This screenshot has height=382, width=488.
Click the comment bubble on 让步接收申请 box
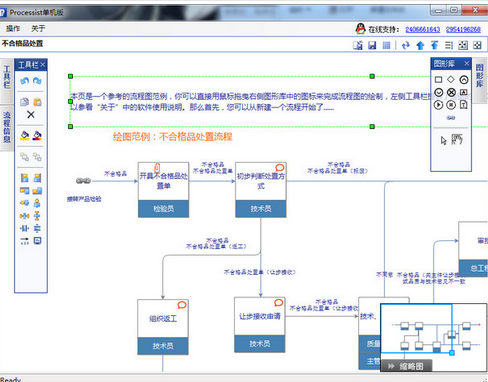click(x=278, y=303)
